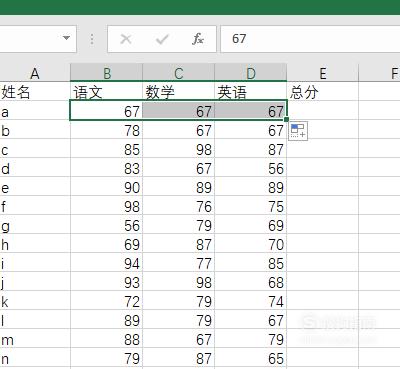The width and height of the screenshot is (400, 369).
Task: Select the name cell 'a'
Action: click(x=35, y=111)
